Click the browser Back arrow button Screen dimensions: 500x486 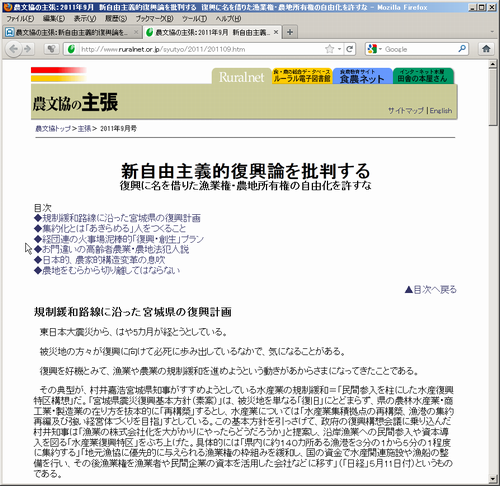[13, 49]
